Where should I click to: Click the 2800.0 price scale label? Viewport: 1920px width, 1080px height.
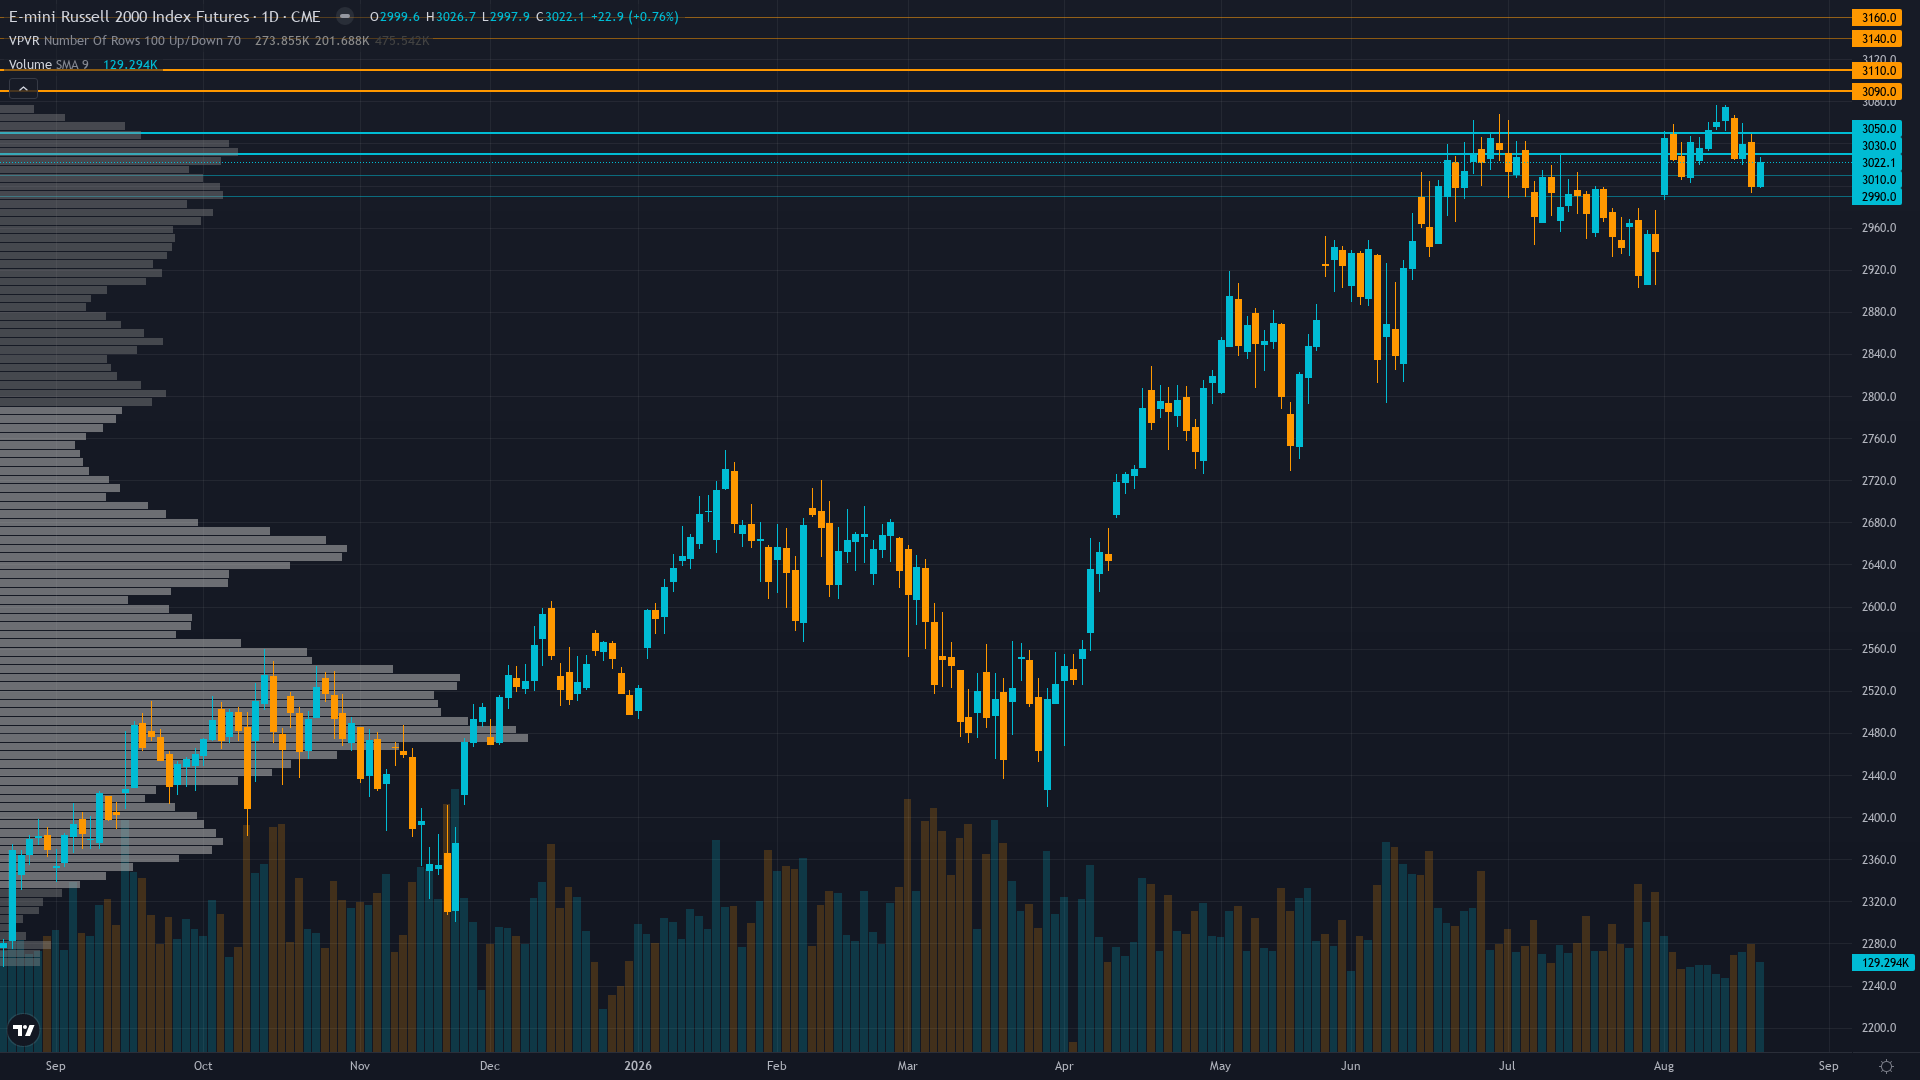tap(1879, 397)
